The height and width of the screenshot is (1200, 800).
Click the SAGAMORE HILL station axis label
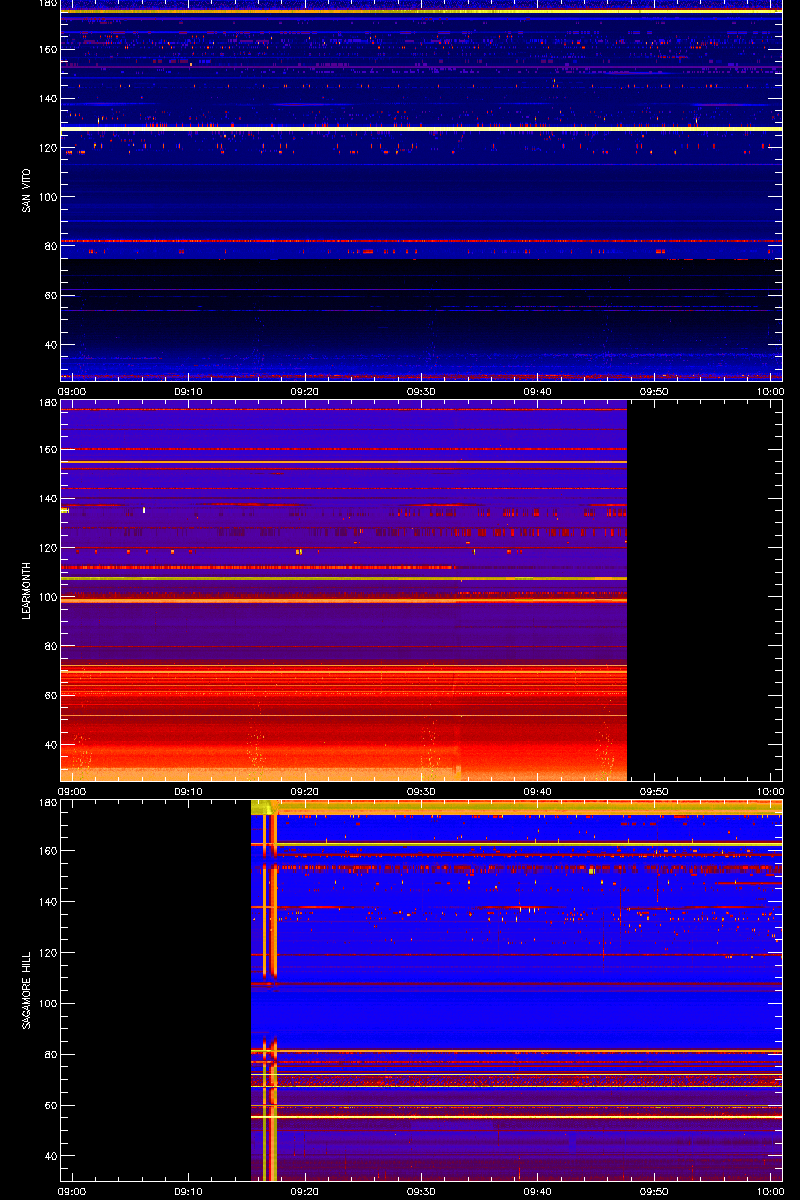pyautogui.click(x=26, y=989)
